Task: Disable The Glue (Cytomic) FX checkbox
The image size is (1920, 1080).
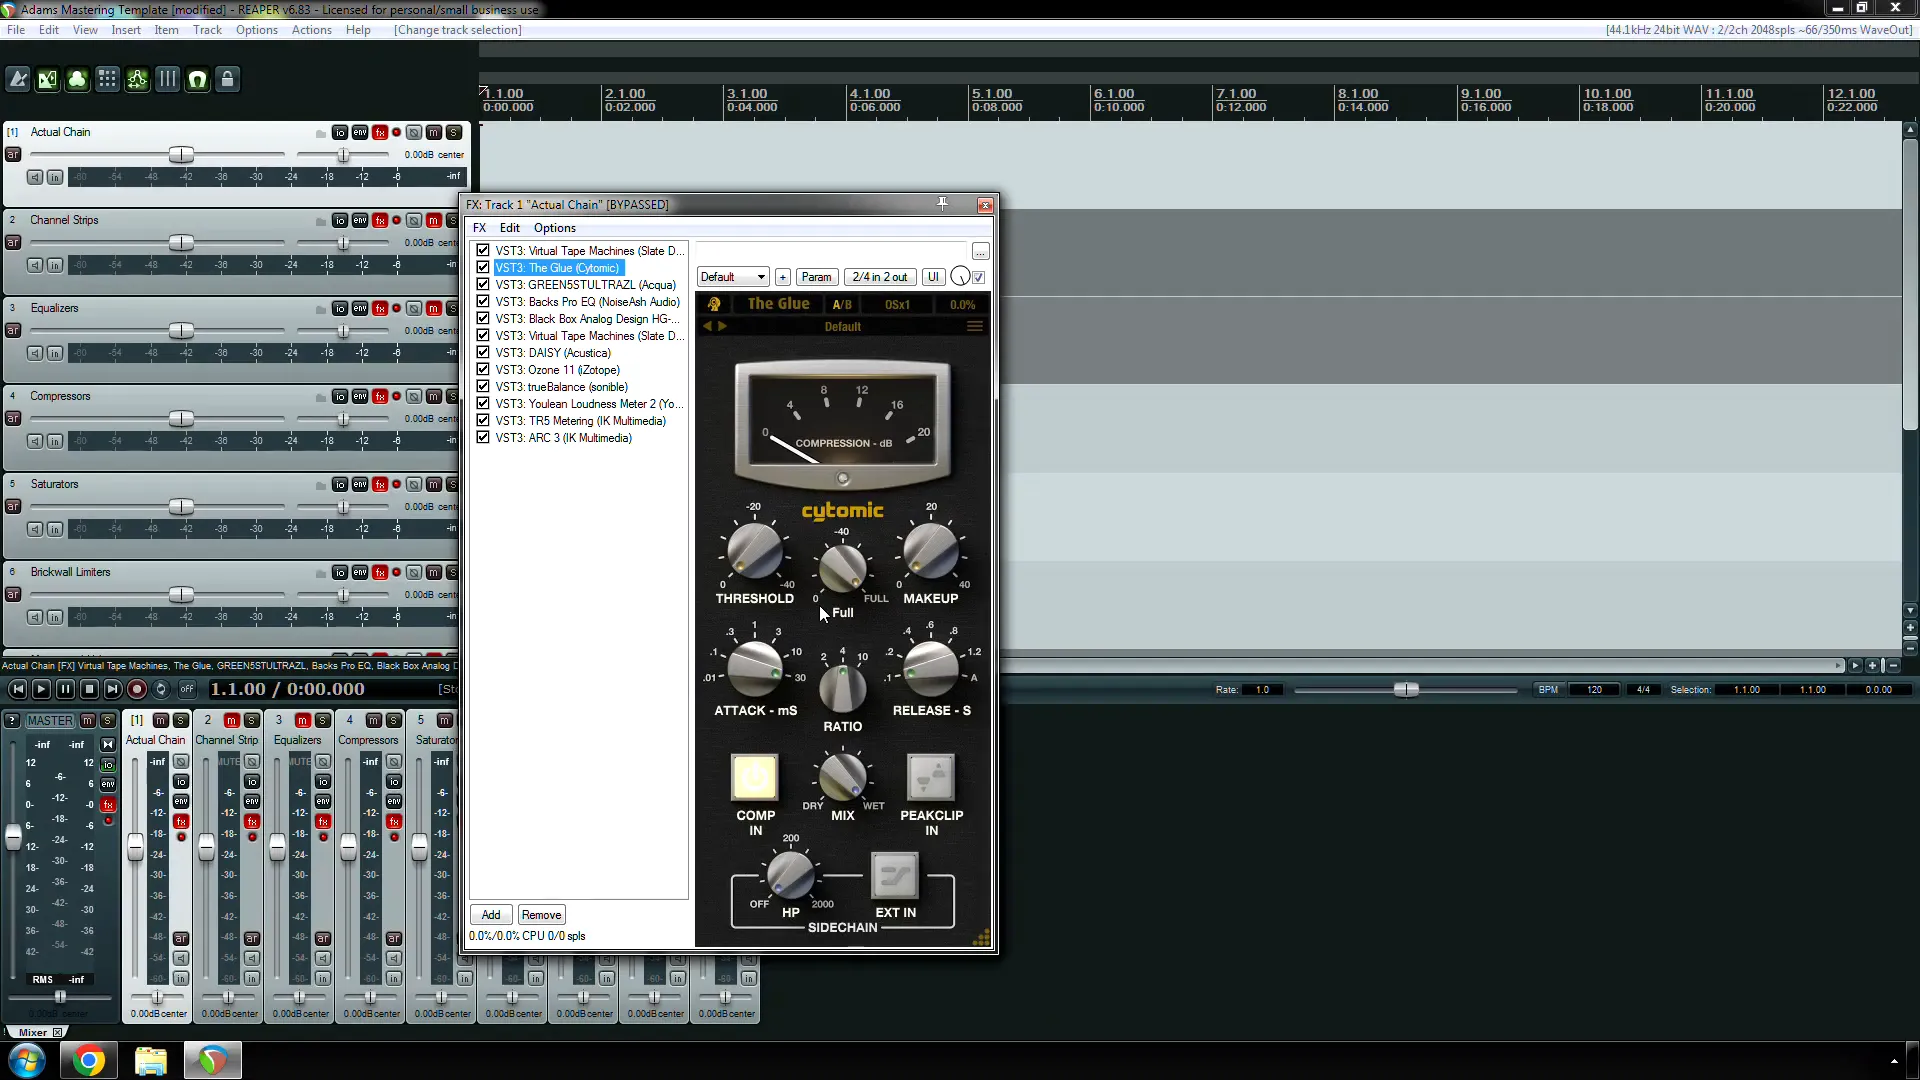Action: coord(483,268)
